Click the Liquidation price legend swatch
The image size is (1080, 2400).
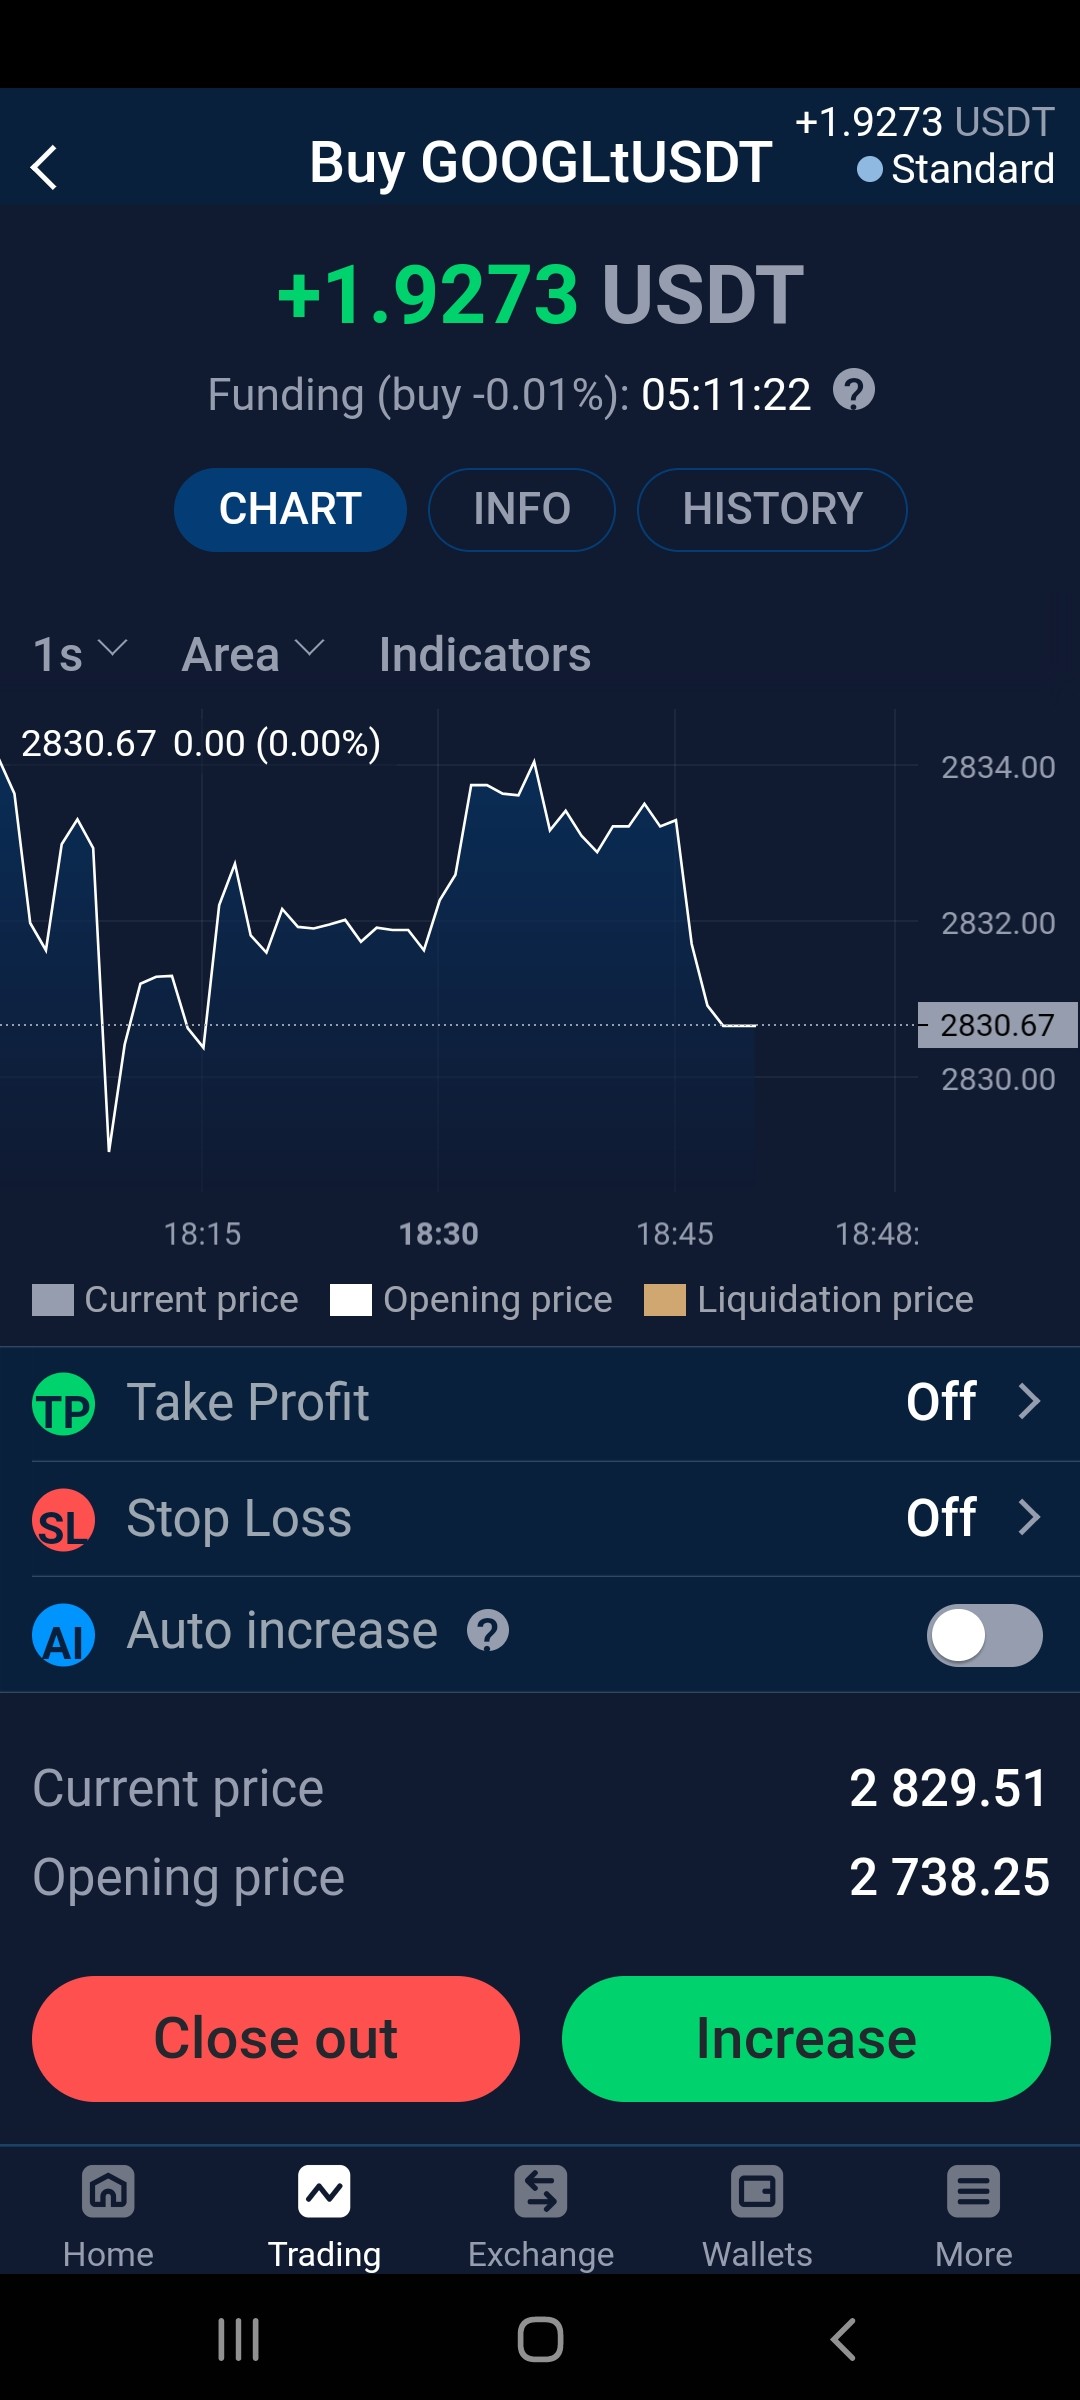coord(665,1300)
